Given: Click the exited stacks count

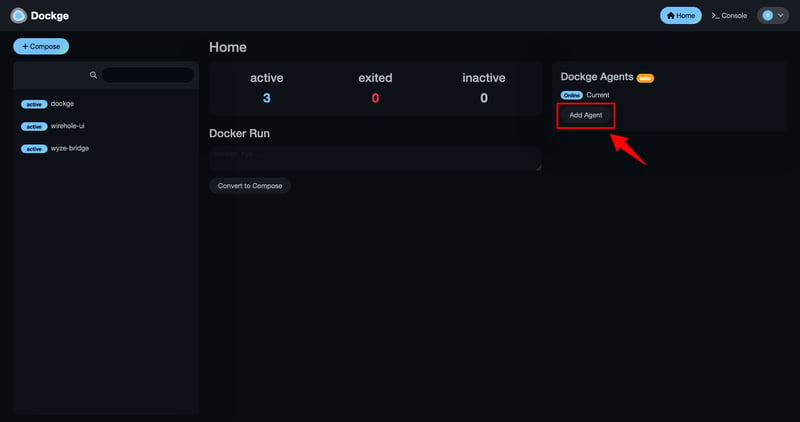Looking at the screenshot, I should (375, 98).
